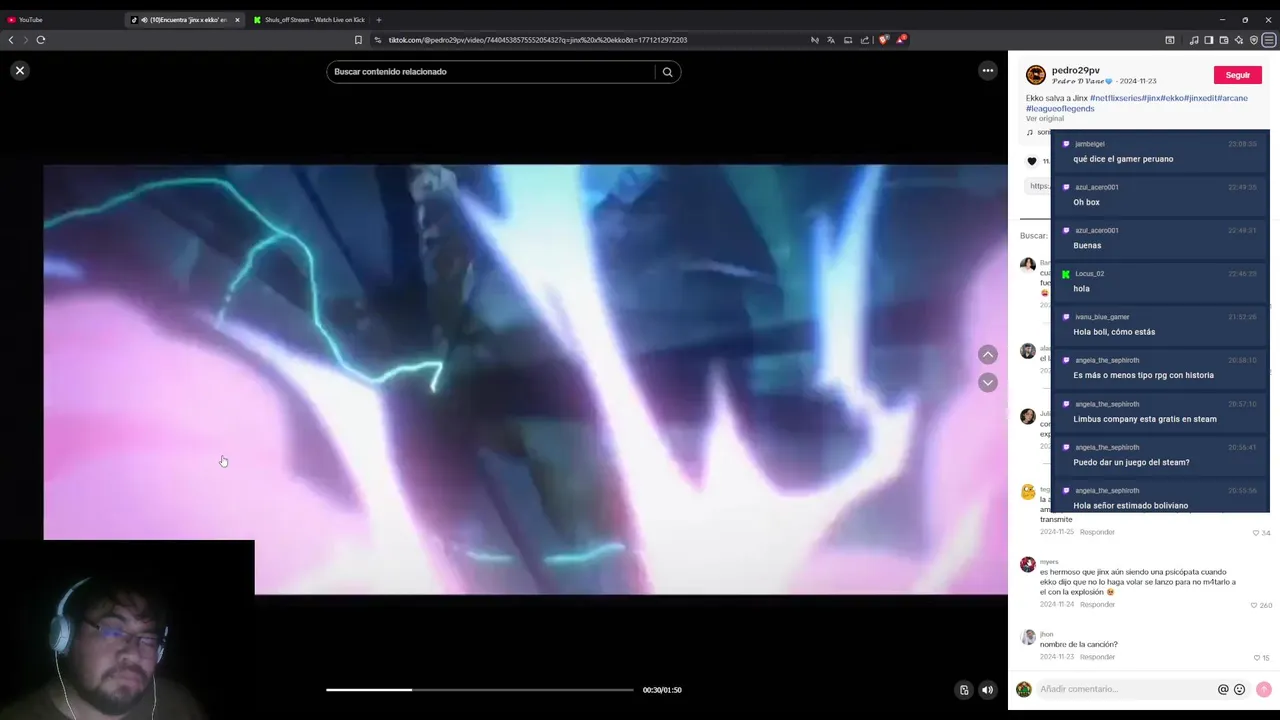This screenshot has height=720, width=1280.
Task: Click the search magnifier icon
Action: [667, 72]
